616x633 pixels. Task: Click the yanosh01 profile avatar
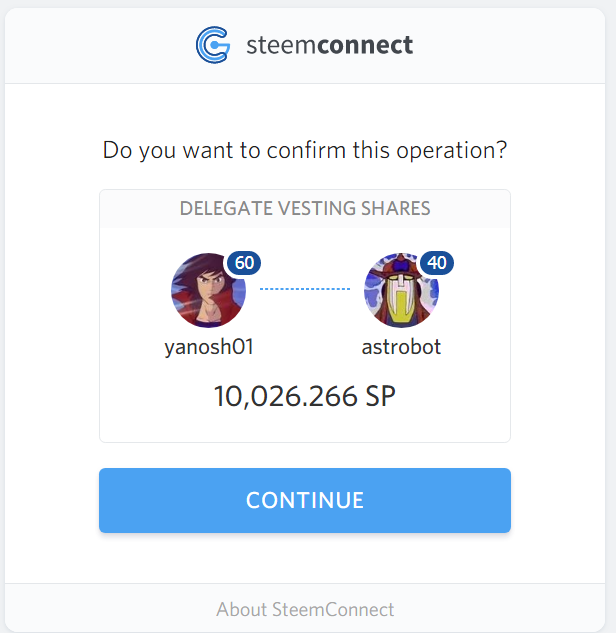208,290
